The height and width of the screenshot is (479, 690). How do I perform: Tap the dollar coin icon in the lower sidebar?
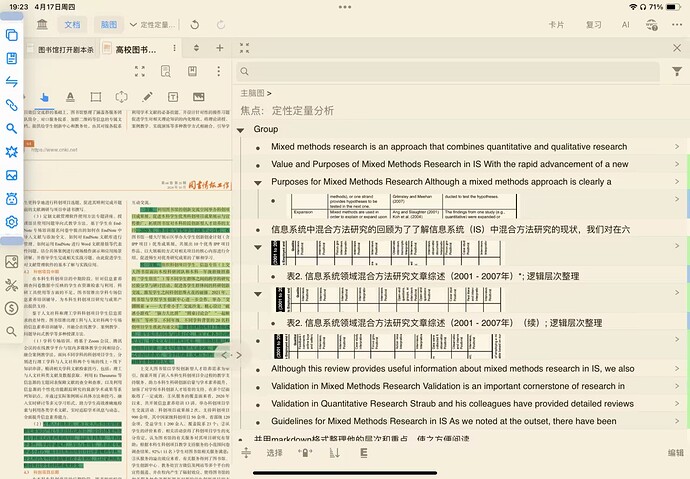(11, 308)
